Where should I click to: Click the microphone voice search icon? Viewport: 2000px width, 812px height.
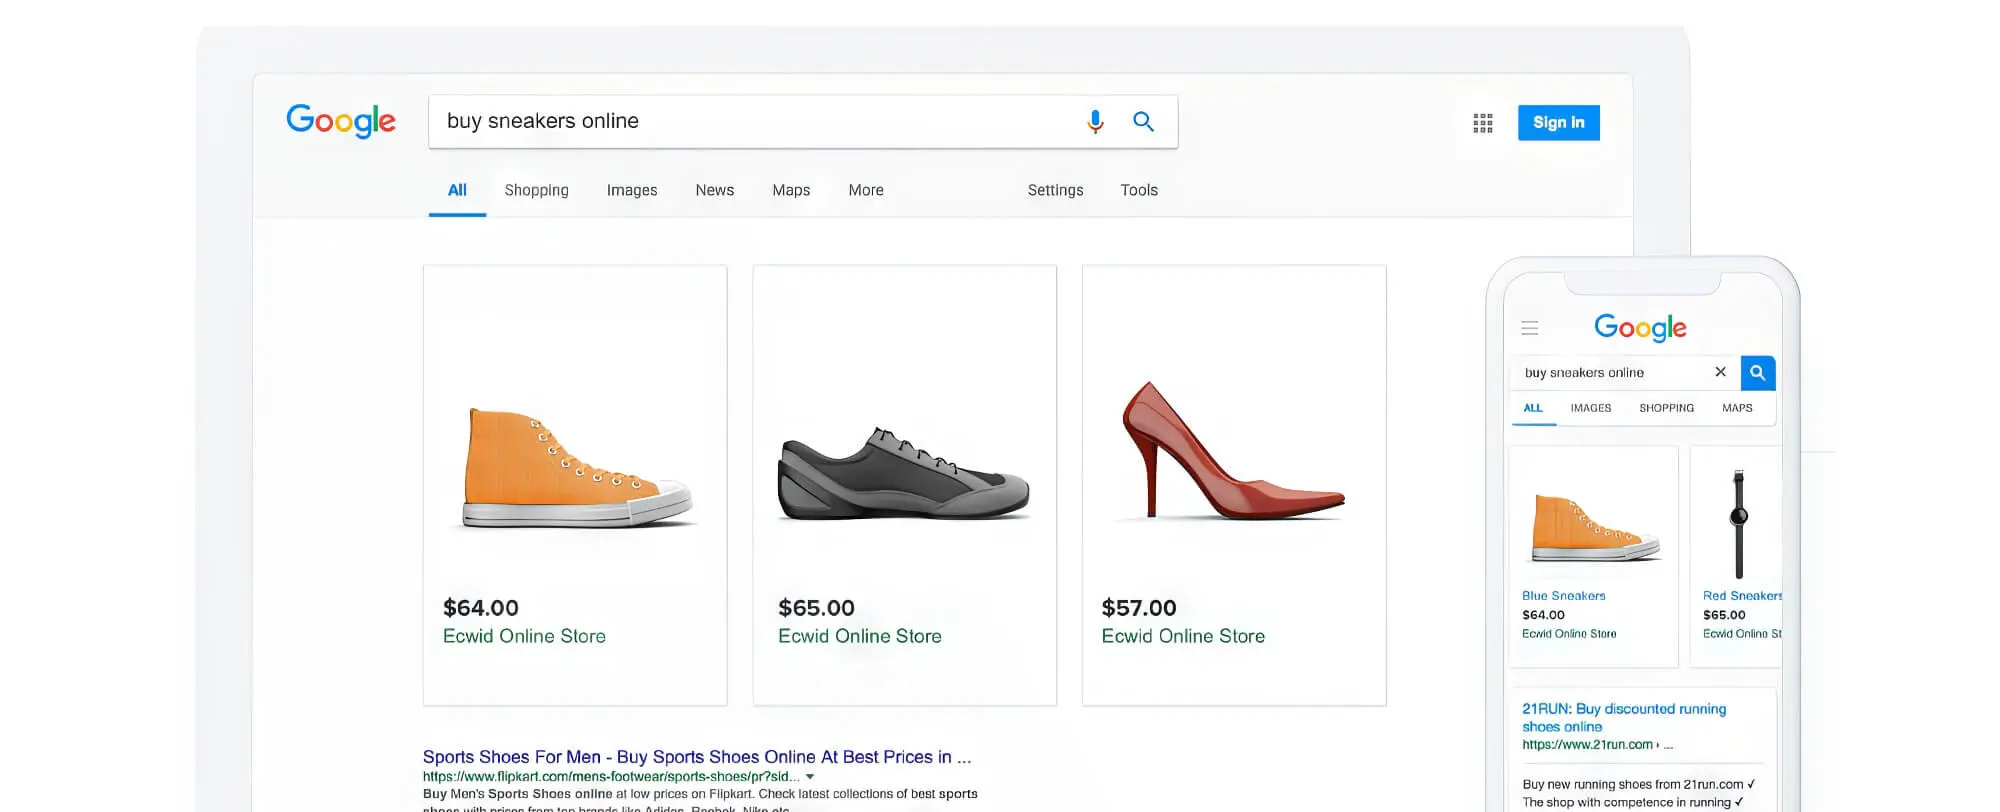coord(1095,122)
